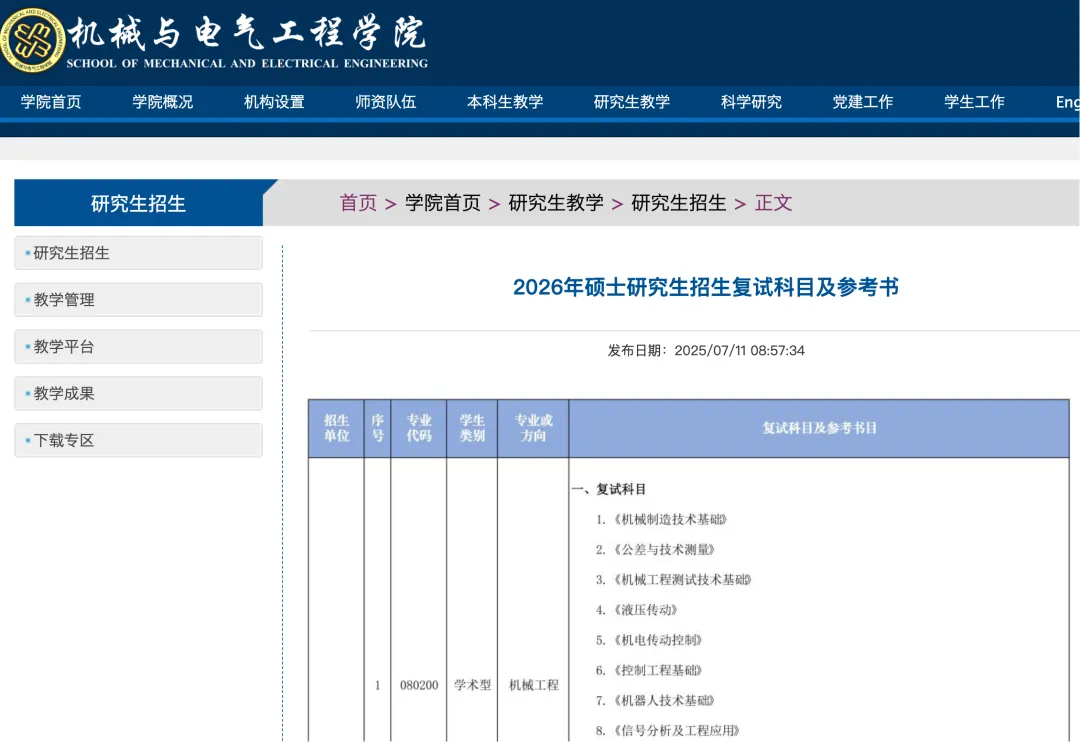This screenshot has width=1080, height=742.
Task: Open sidebar item 教学成果
Action: pyautogui.click(x=138, y=393)
